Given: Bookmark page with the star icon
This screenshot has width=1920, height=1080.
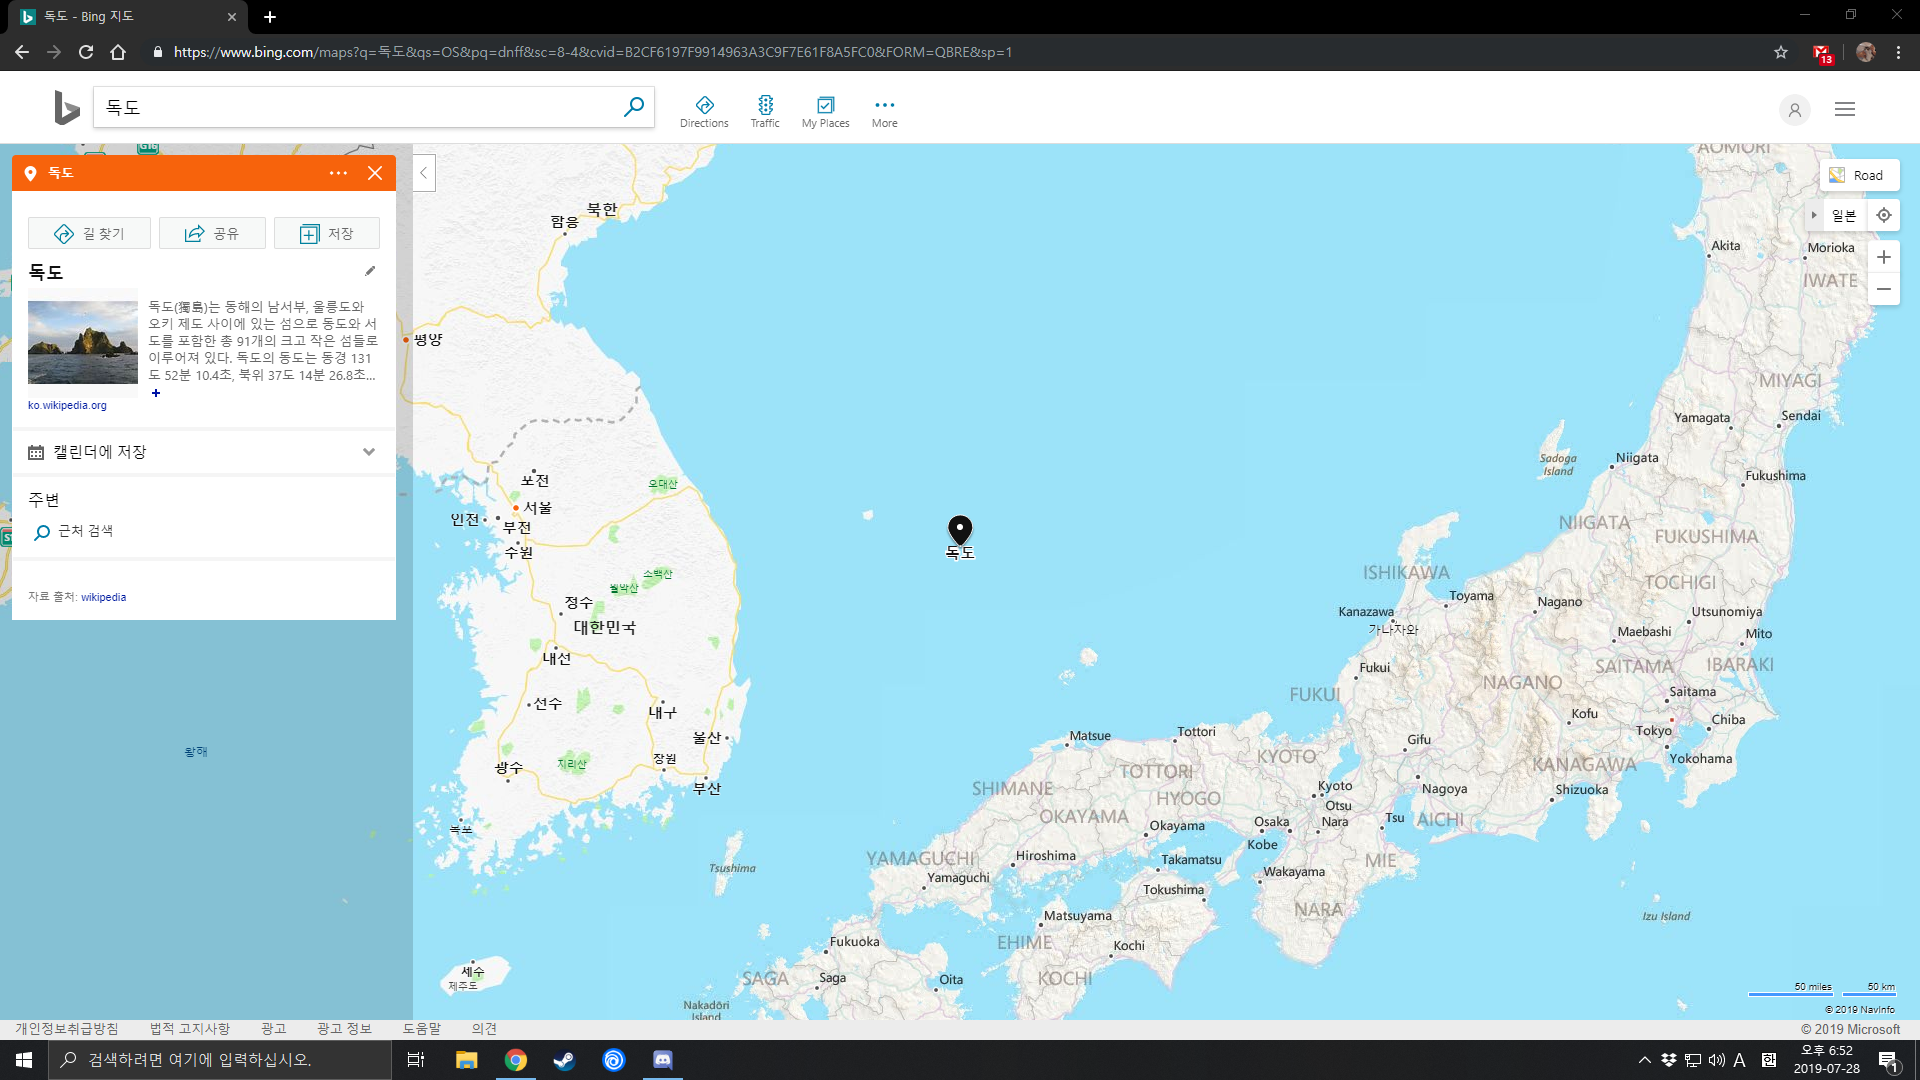Looking at the screenshot, I should (x=1781, y=52).
